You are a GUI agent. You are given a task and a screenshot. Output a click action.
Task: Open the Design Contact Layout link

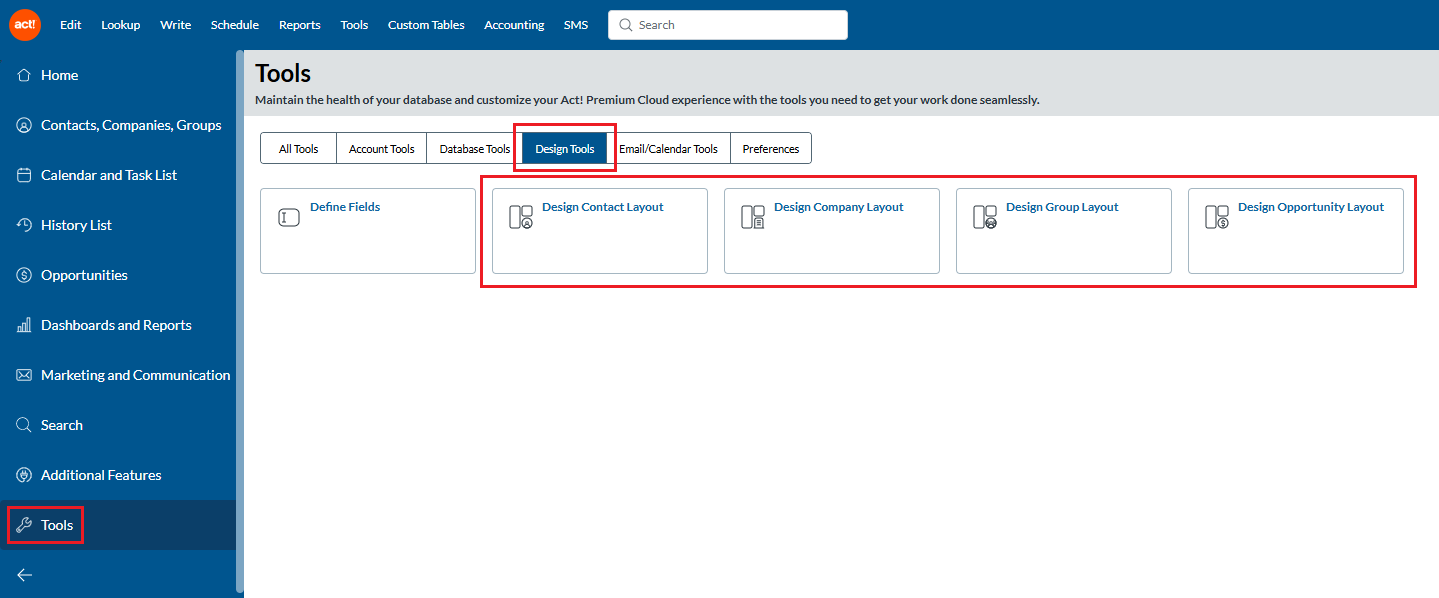coord(603,207)
